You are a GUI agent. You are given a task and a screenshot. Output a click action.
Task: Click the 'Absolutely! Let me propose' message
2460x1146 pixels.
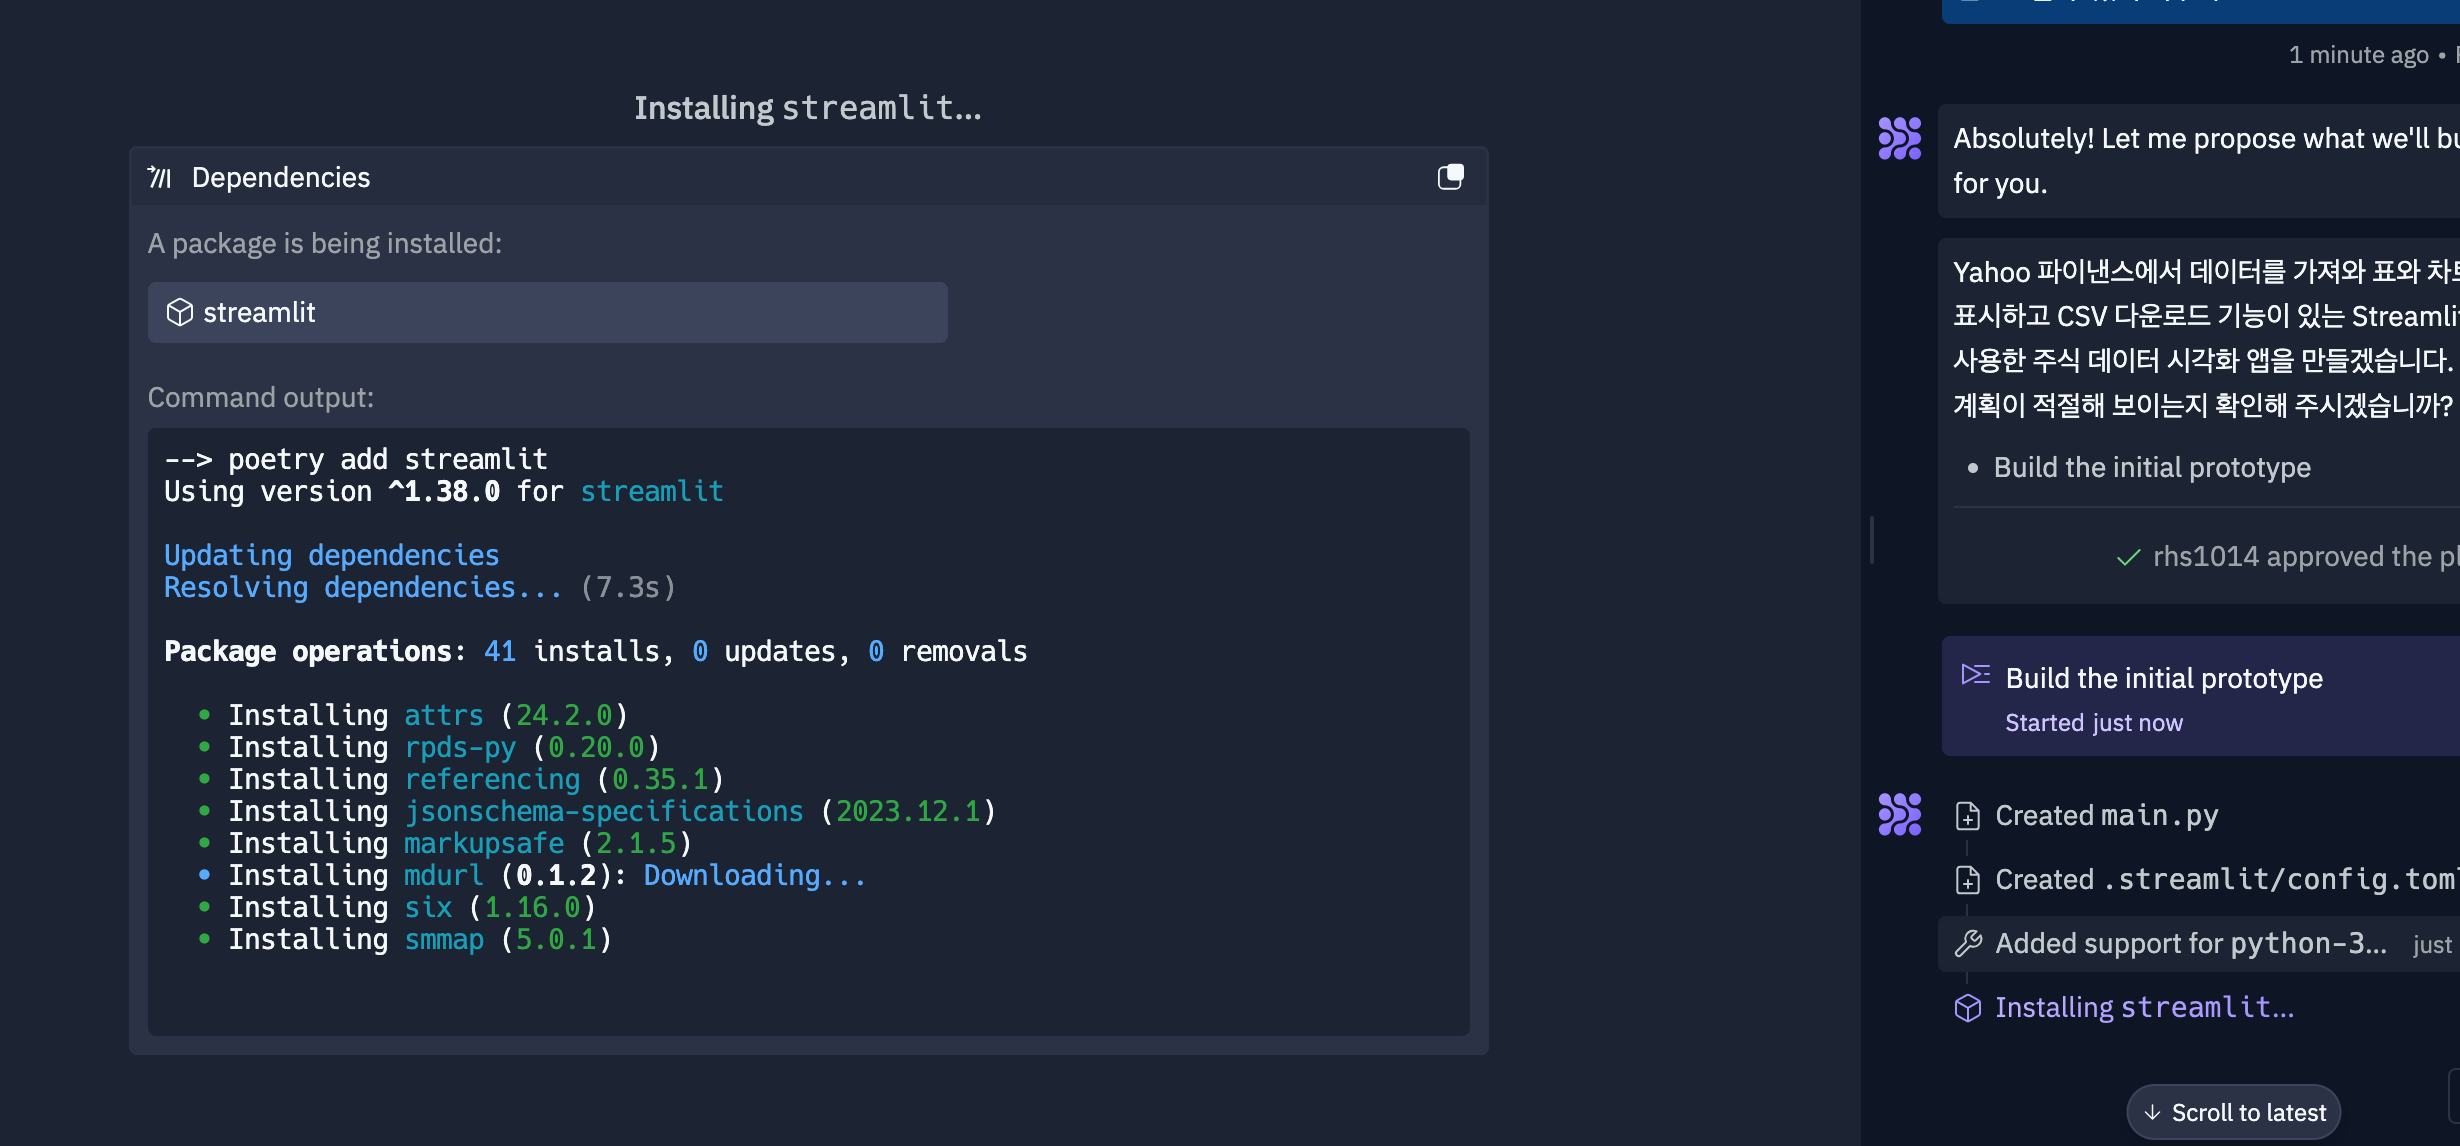(2199, 160)
